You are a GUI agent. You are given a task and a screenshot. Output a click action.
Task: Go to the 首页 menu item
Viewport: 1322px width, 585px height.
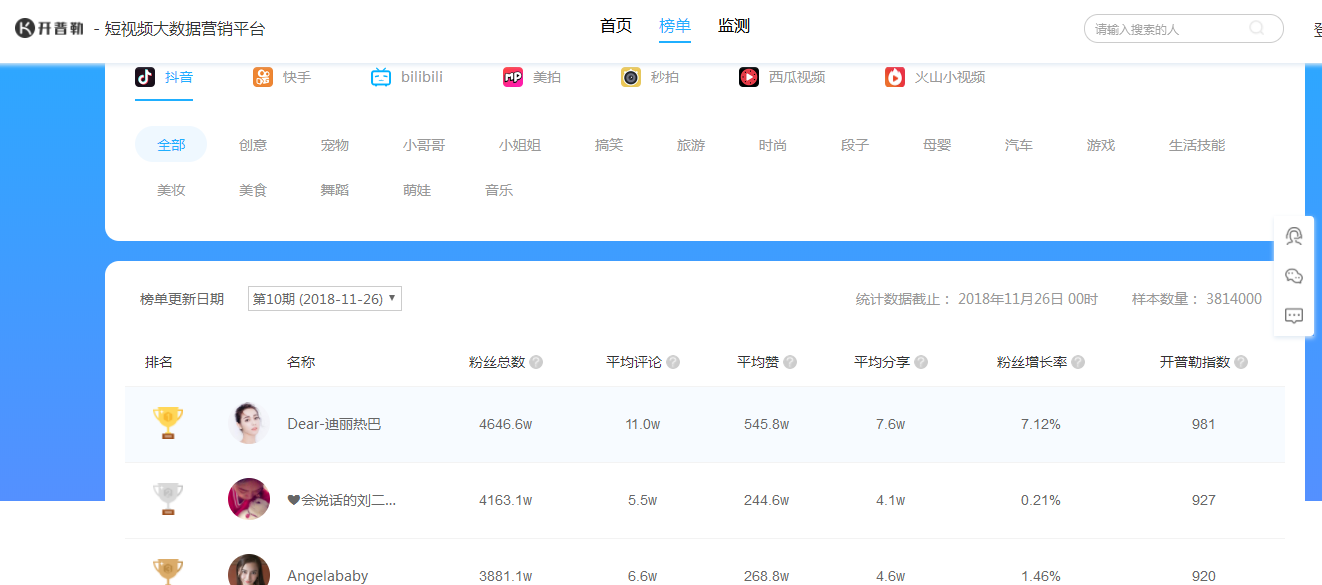[615, 25]
